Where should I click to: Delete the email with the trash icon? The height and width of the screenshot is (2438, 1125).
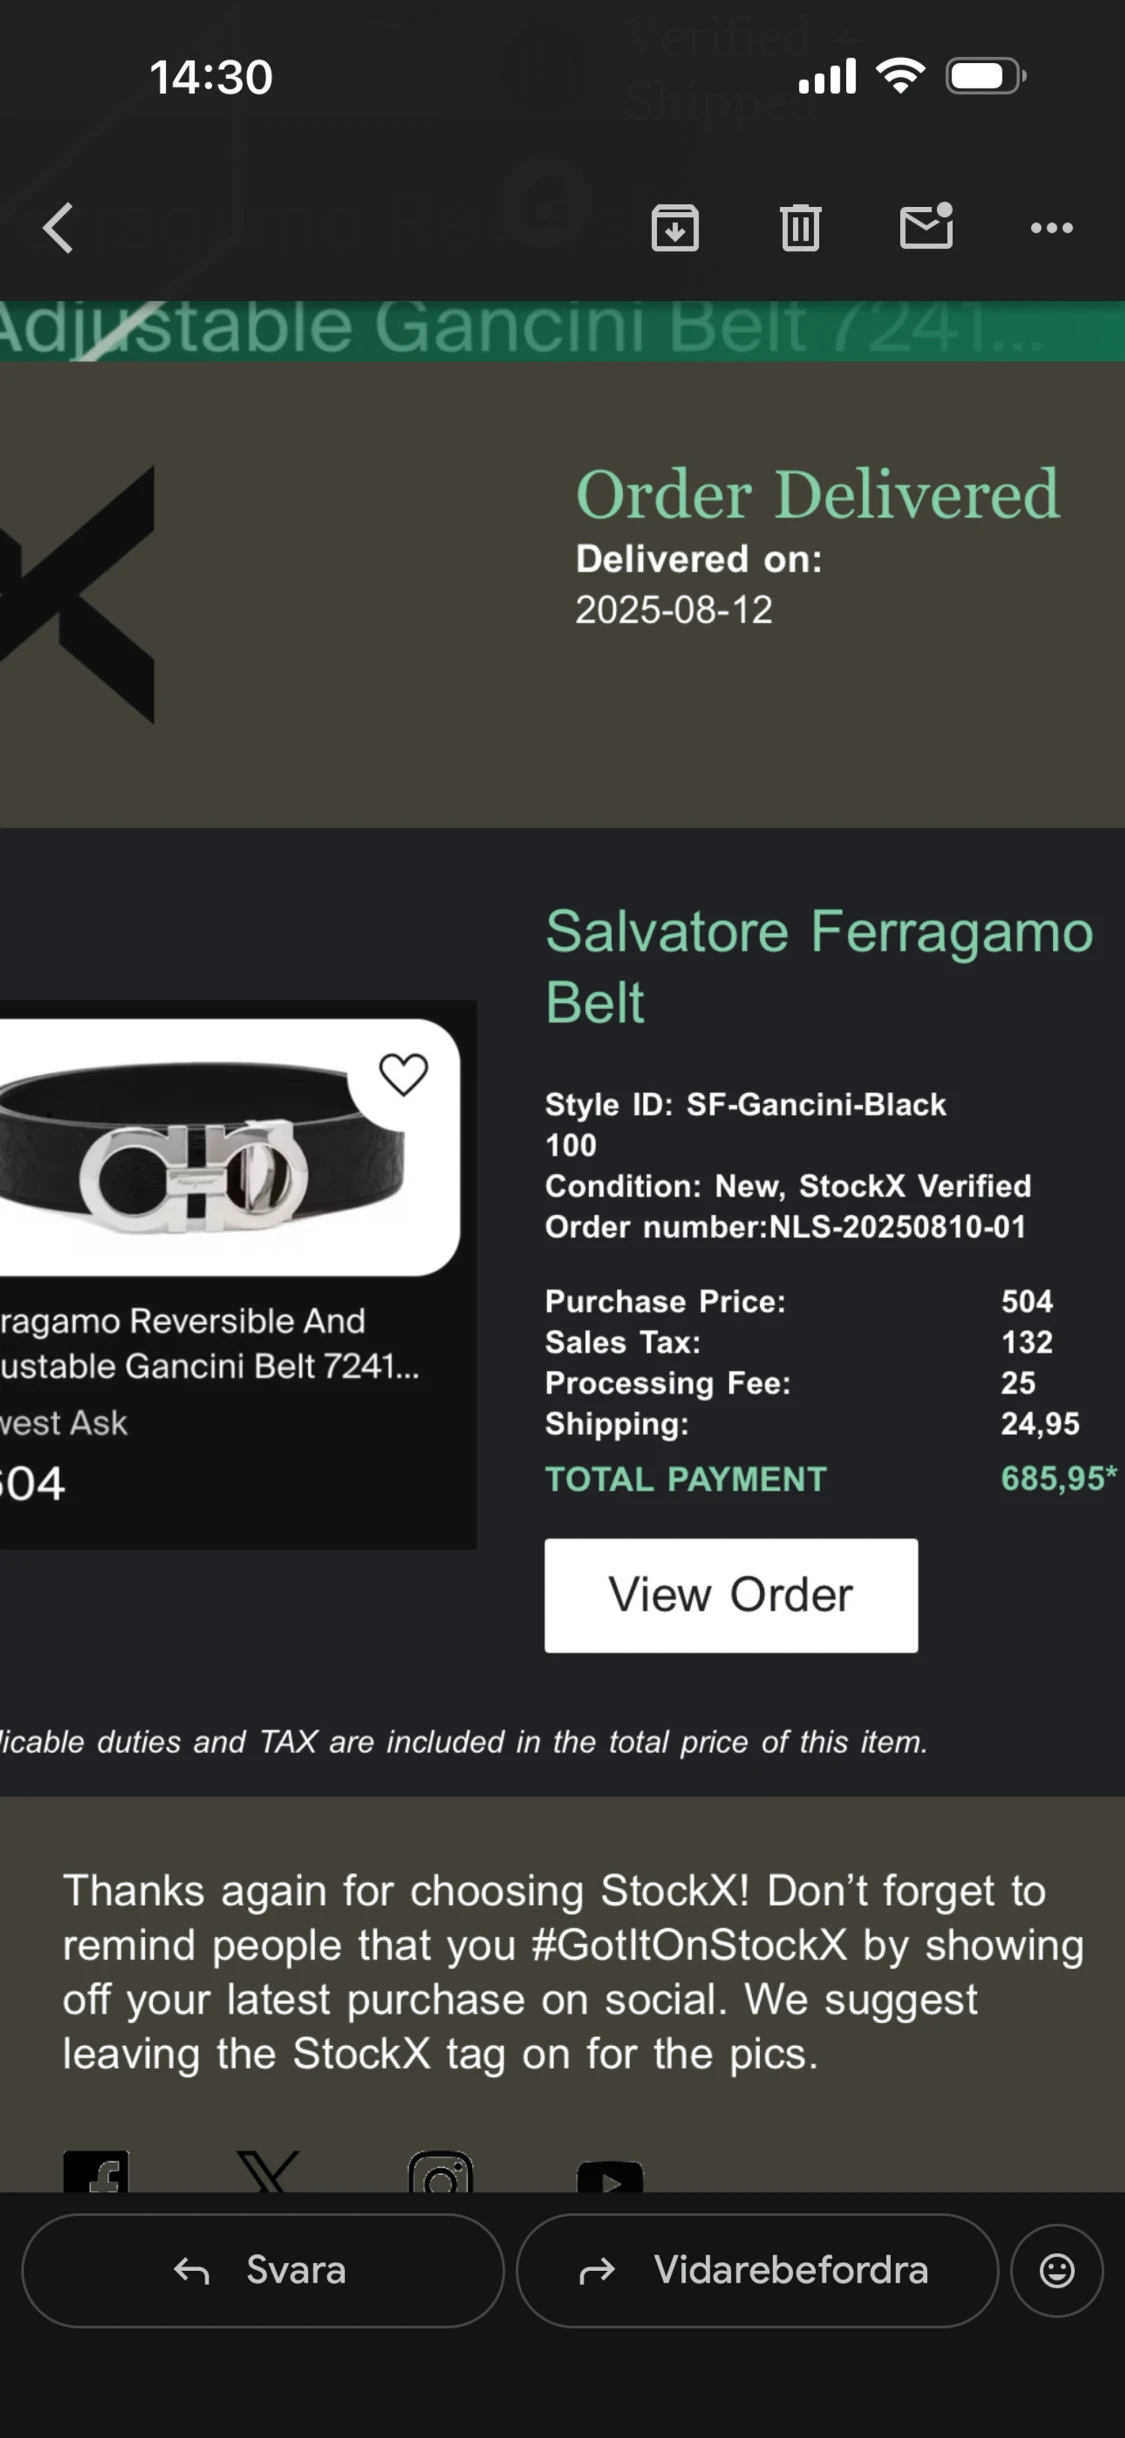[x=798, y=227]
